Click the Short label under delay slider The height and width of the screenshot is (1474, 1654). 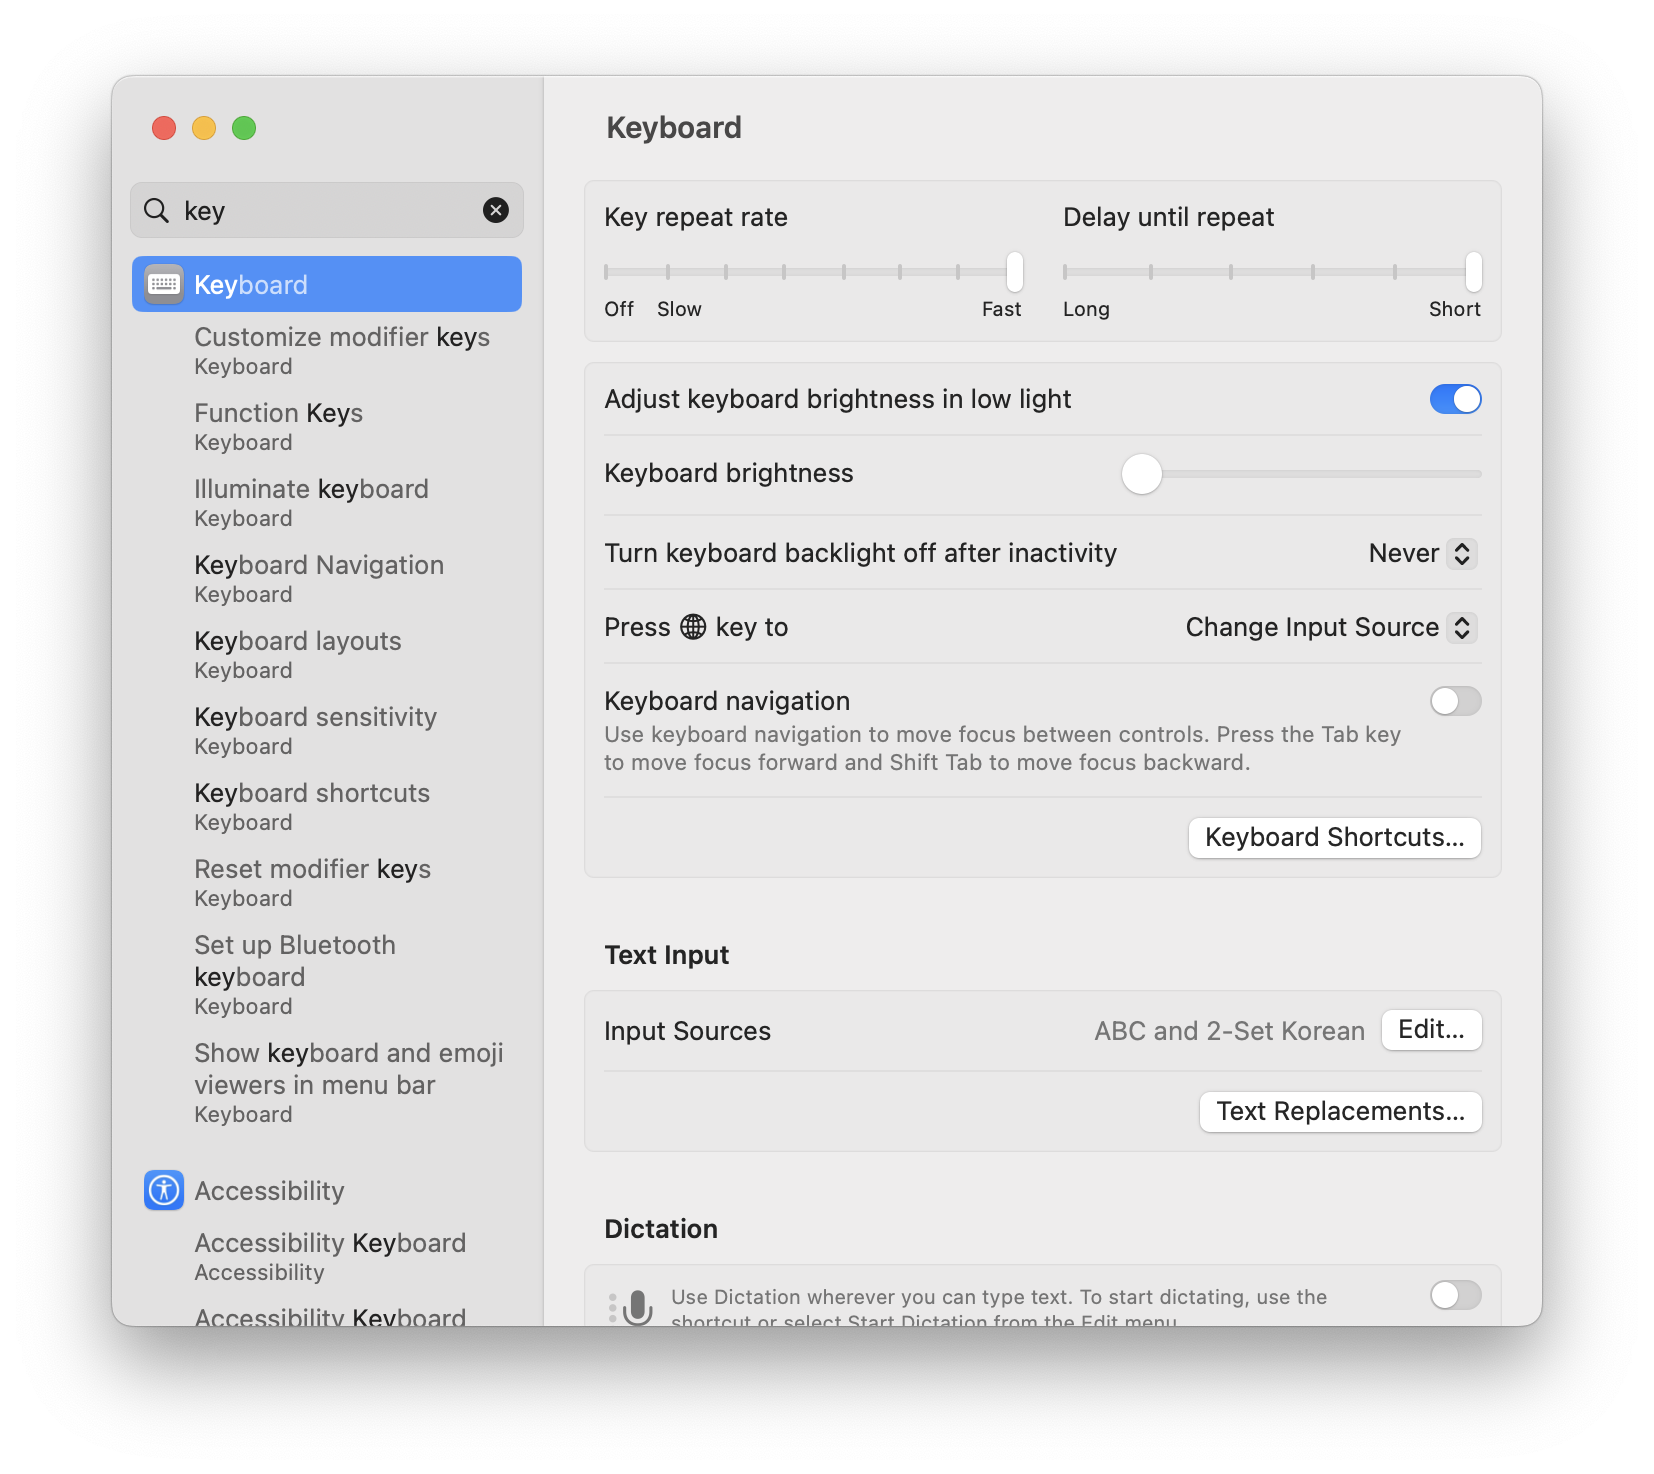(1454, 309)
